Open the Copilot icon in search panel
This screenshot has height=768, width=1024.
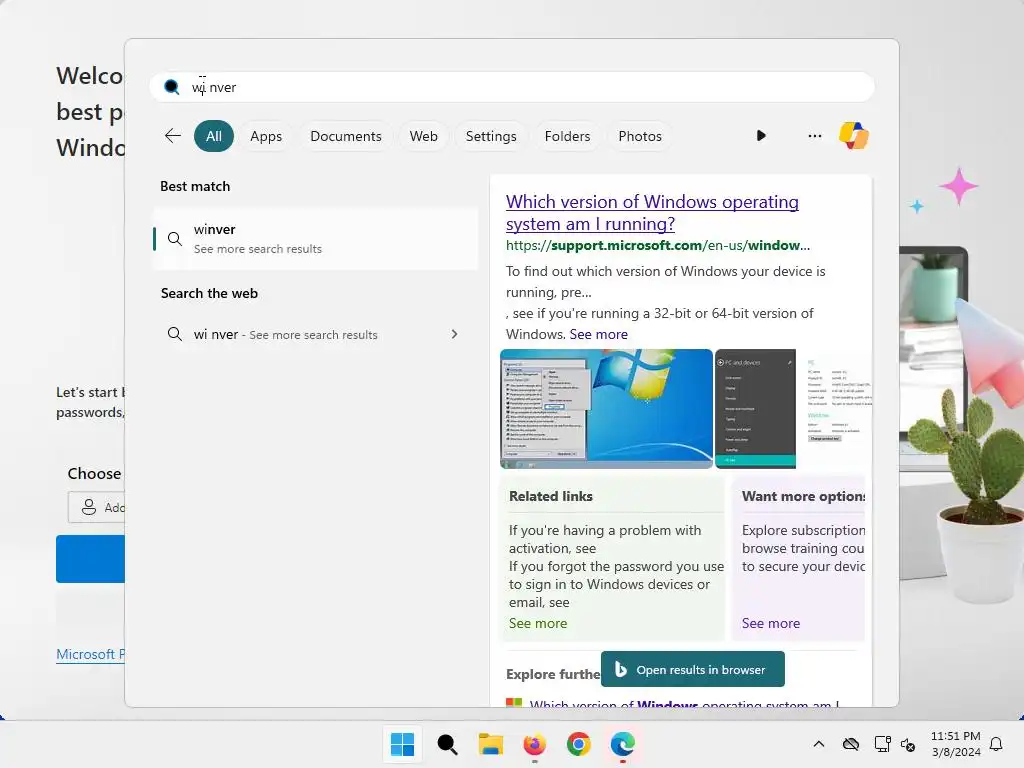coord(854,136)
